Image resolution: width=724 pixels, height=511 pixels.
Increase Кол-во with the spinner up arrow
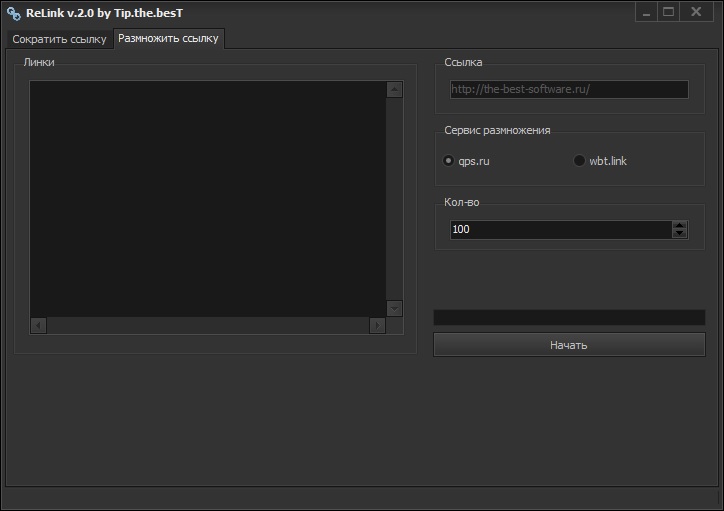click(680, 225)
